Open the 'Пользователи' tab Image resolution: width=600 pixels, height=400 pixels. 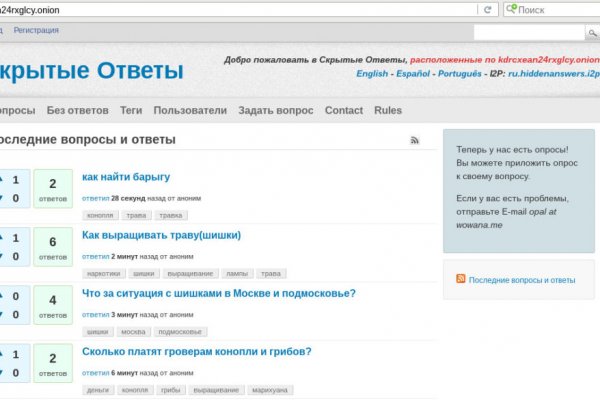coord(190,111)
